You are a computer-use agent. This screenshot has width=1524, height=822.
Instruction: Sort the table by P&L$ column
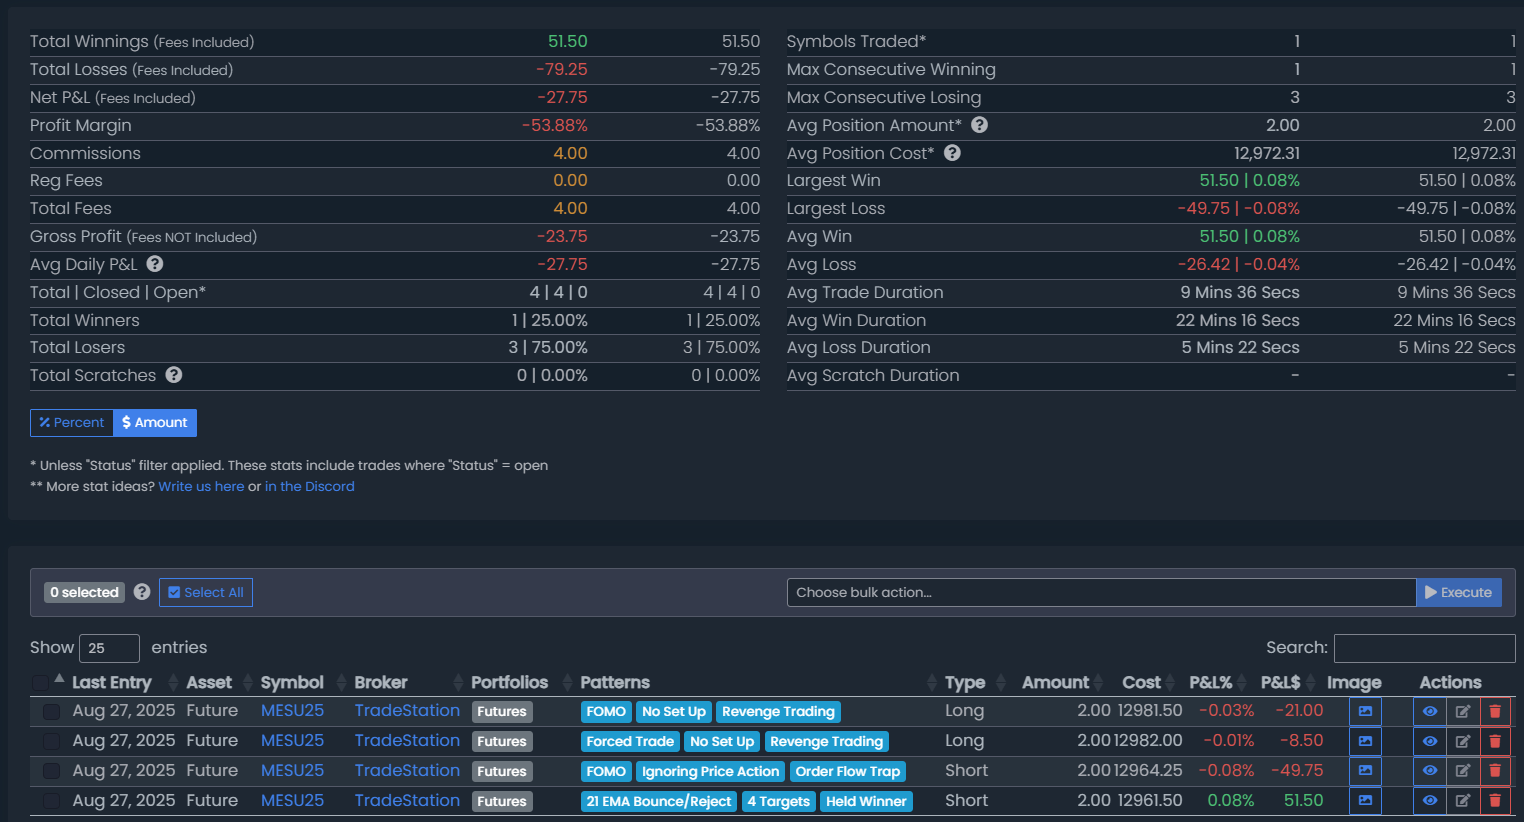click(x=1281, y=682)
